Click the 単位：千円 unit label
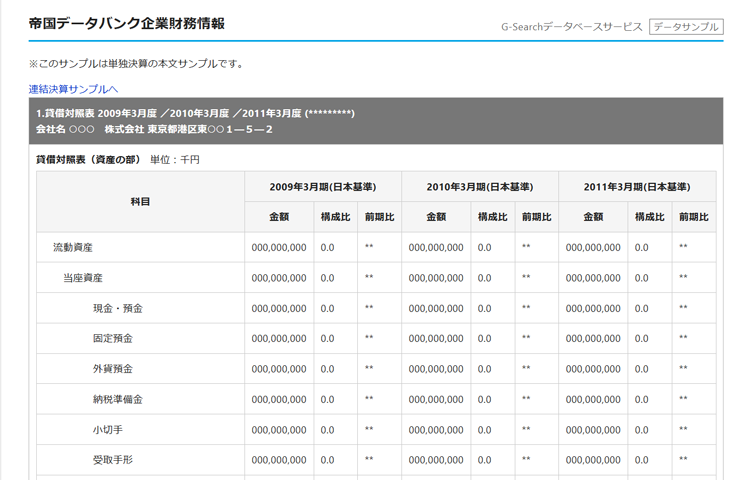Viewport: 750px width, 480px height. (175, 160)
